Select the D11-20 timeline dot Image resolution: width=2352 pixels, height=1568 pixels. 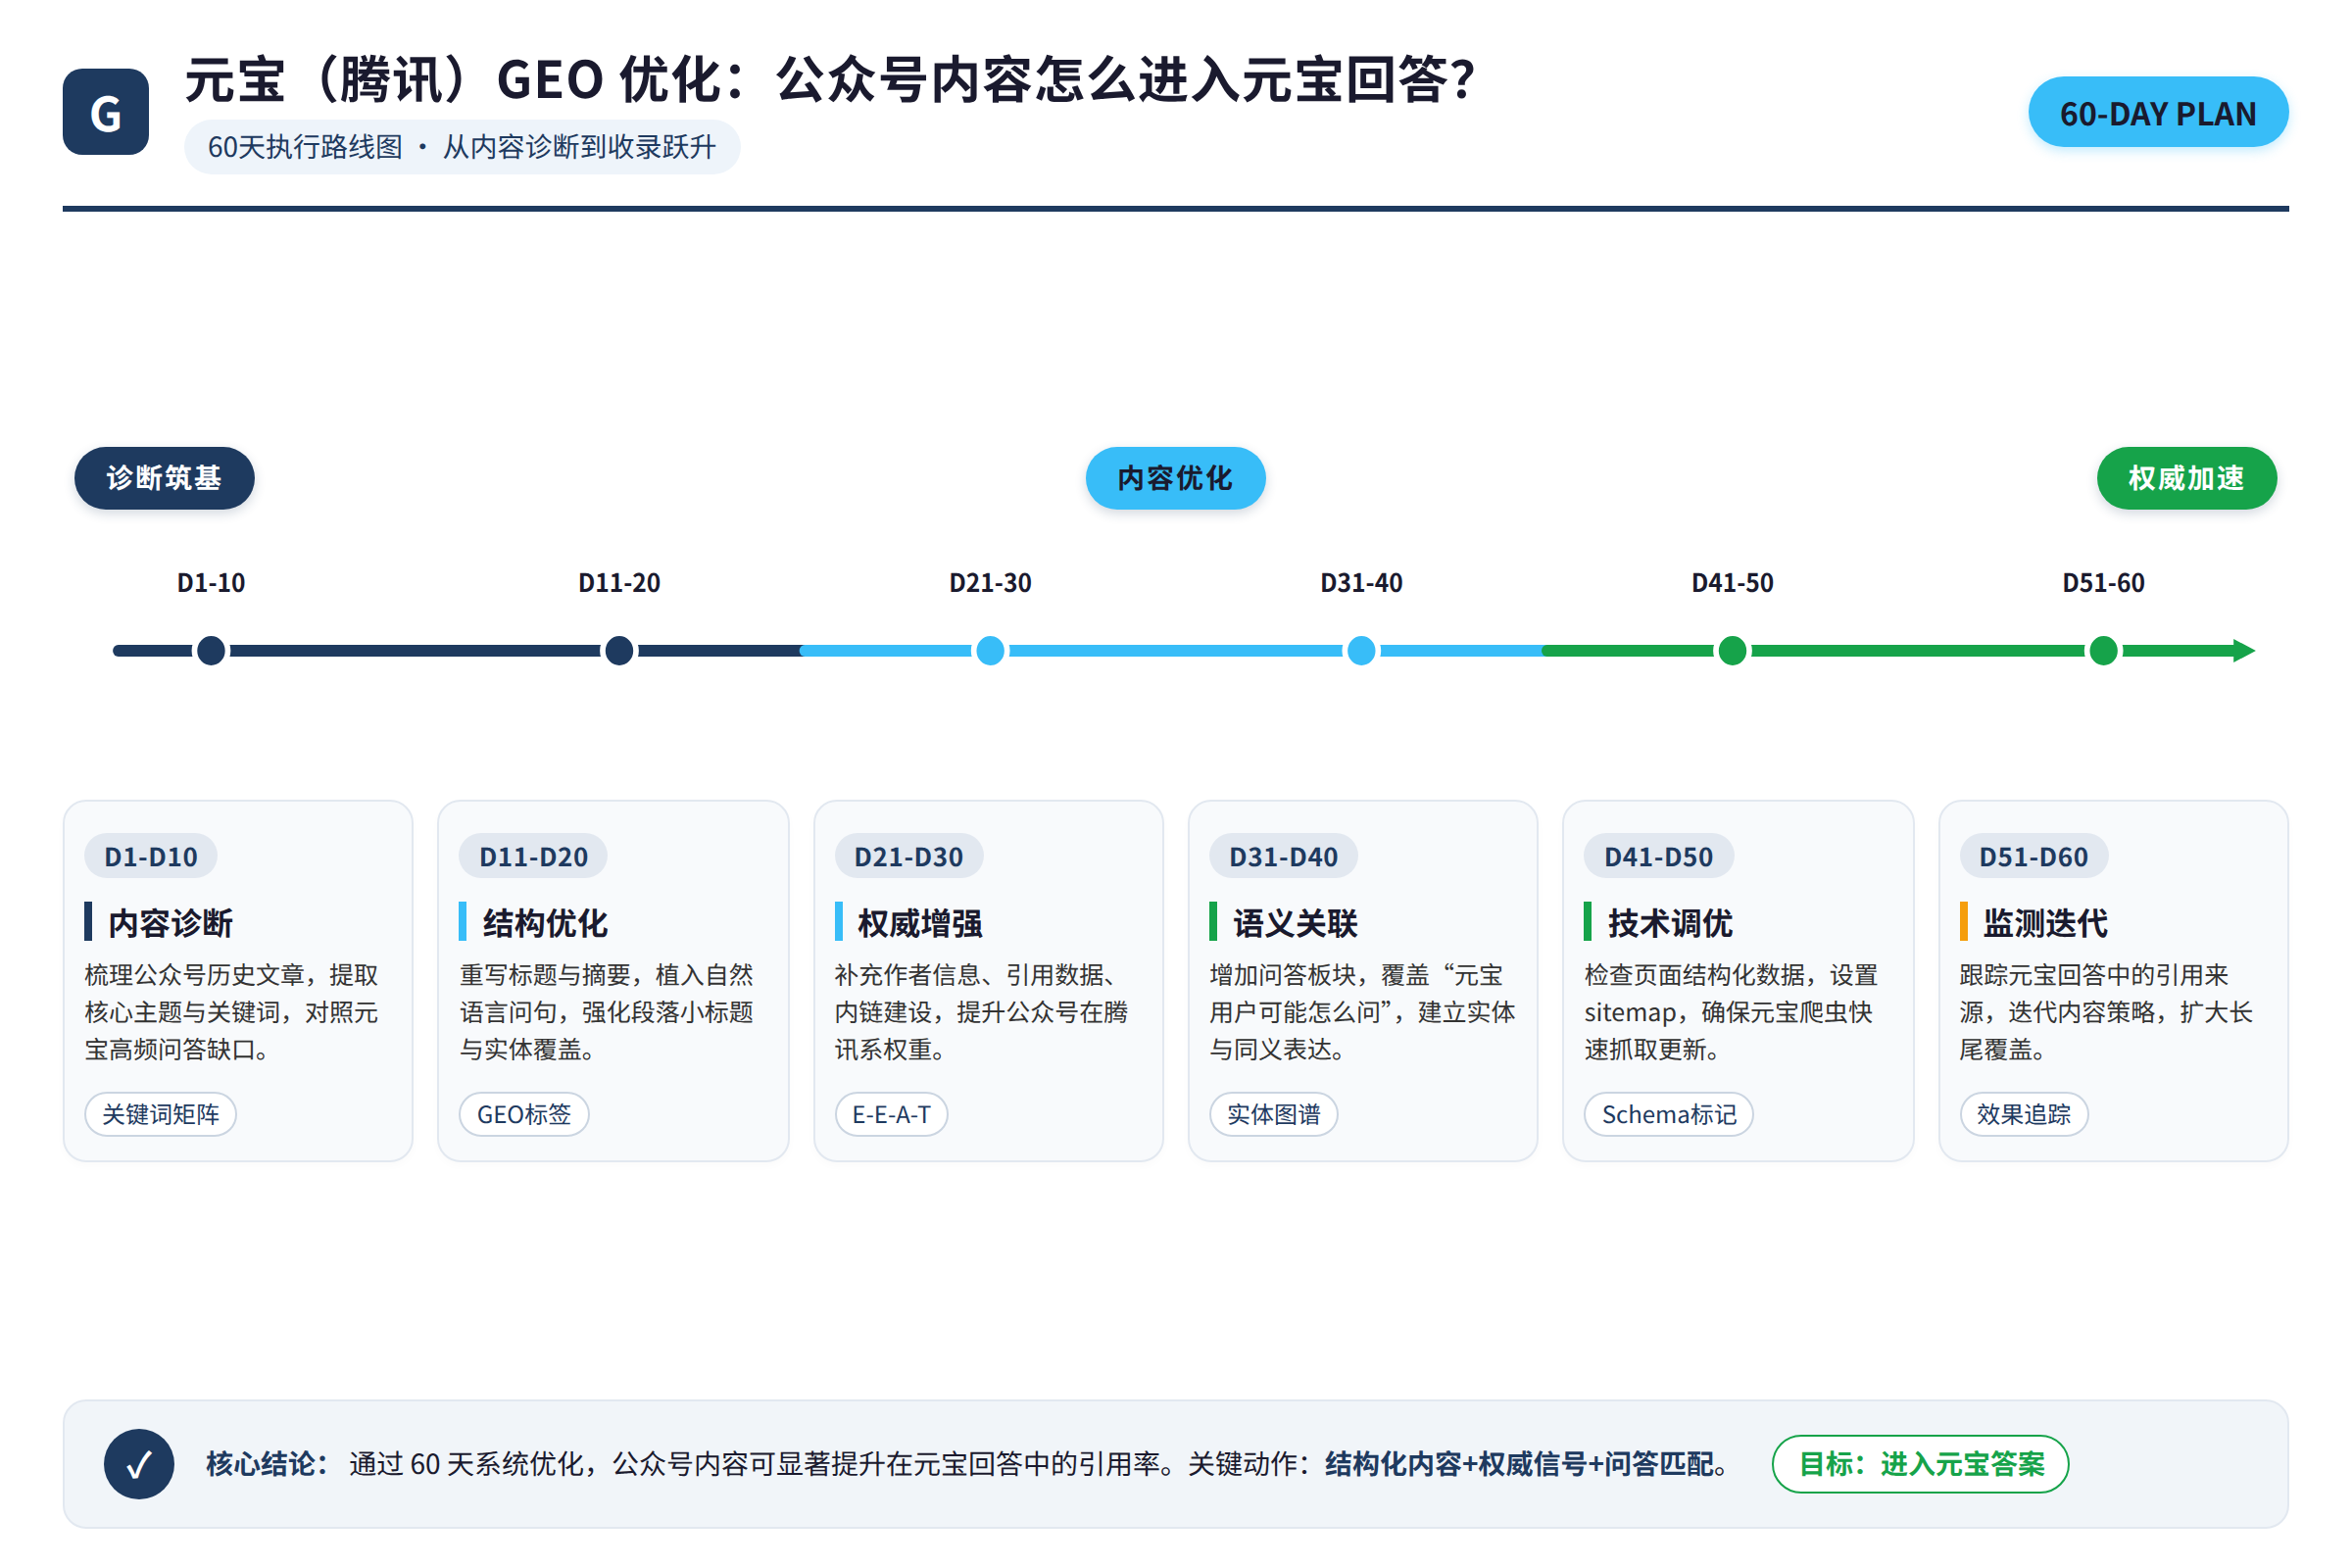pyautogui.click(x=620, y=651)
